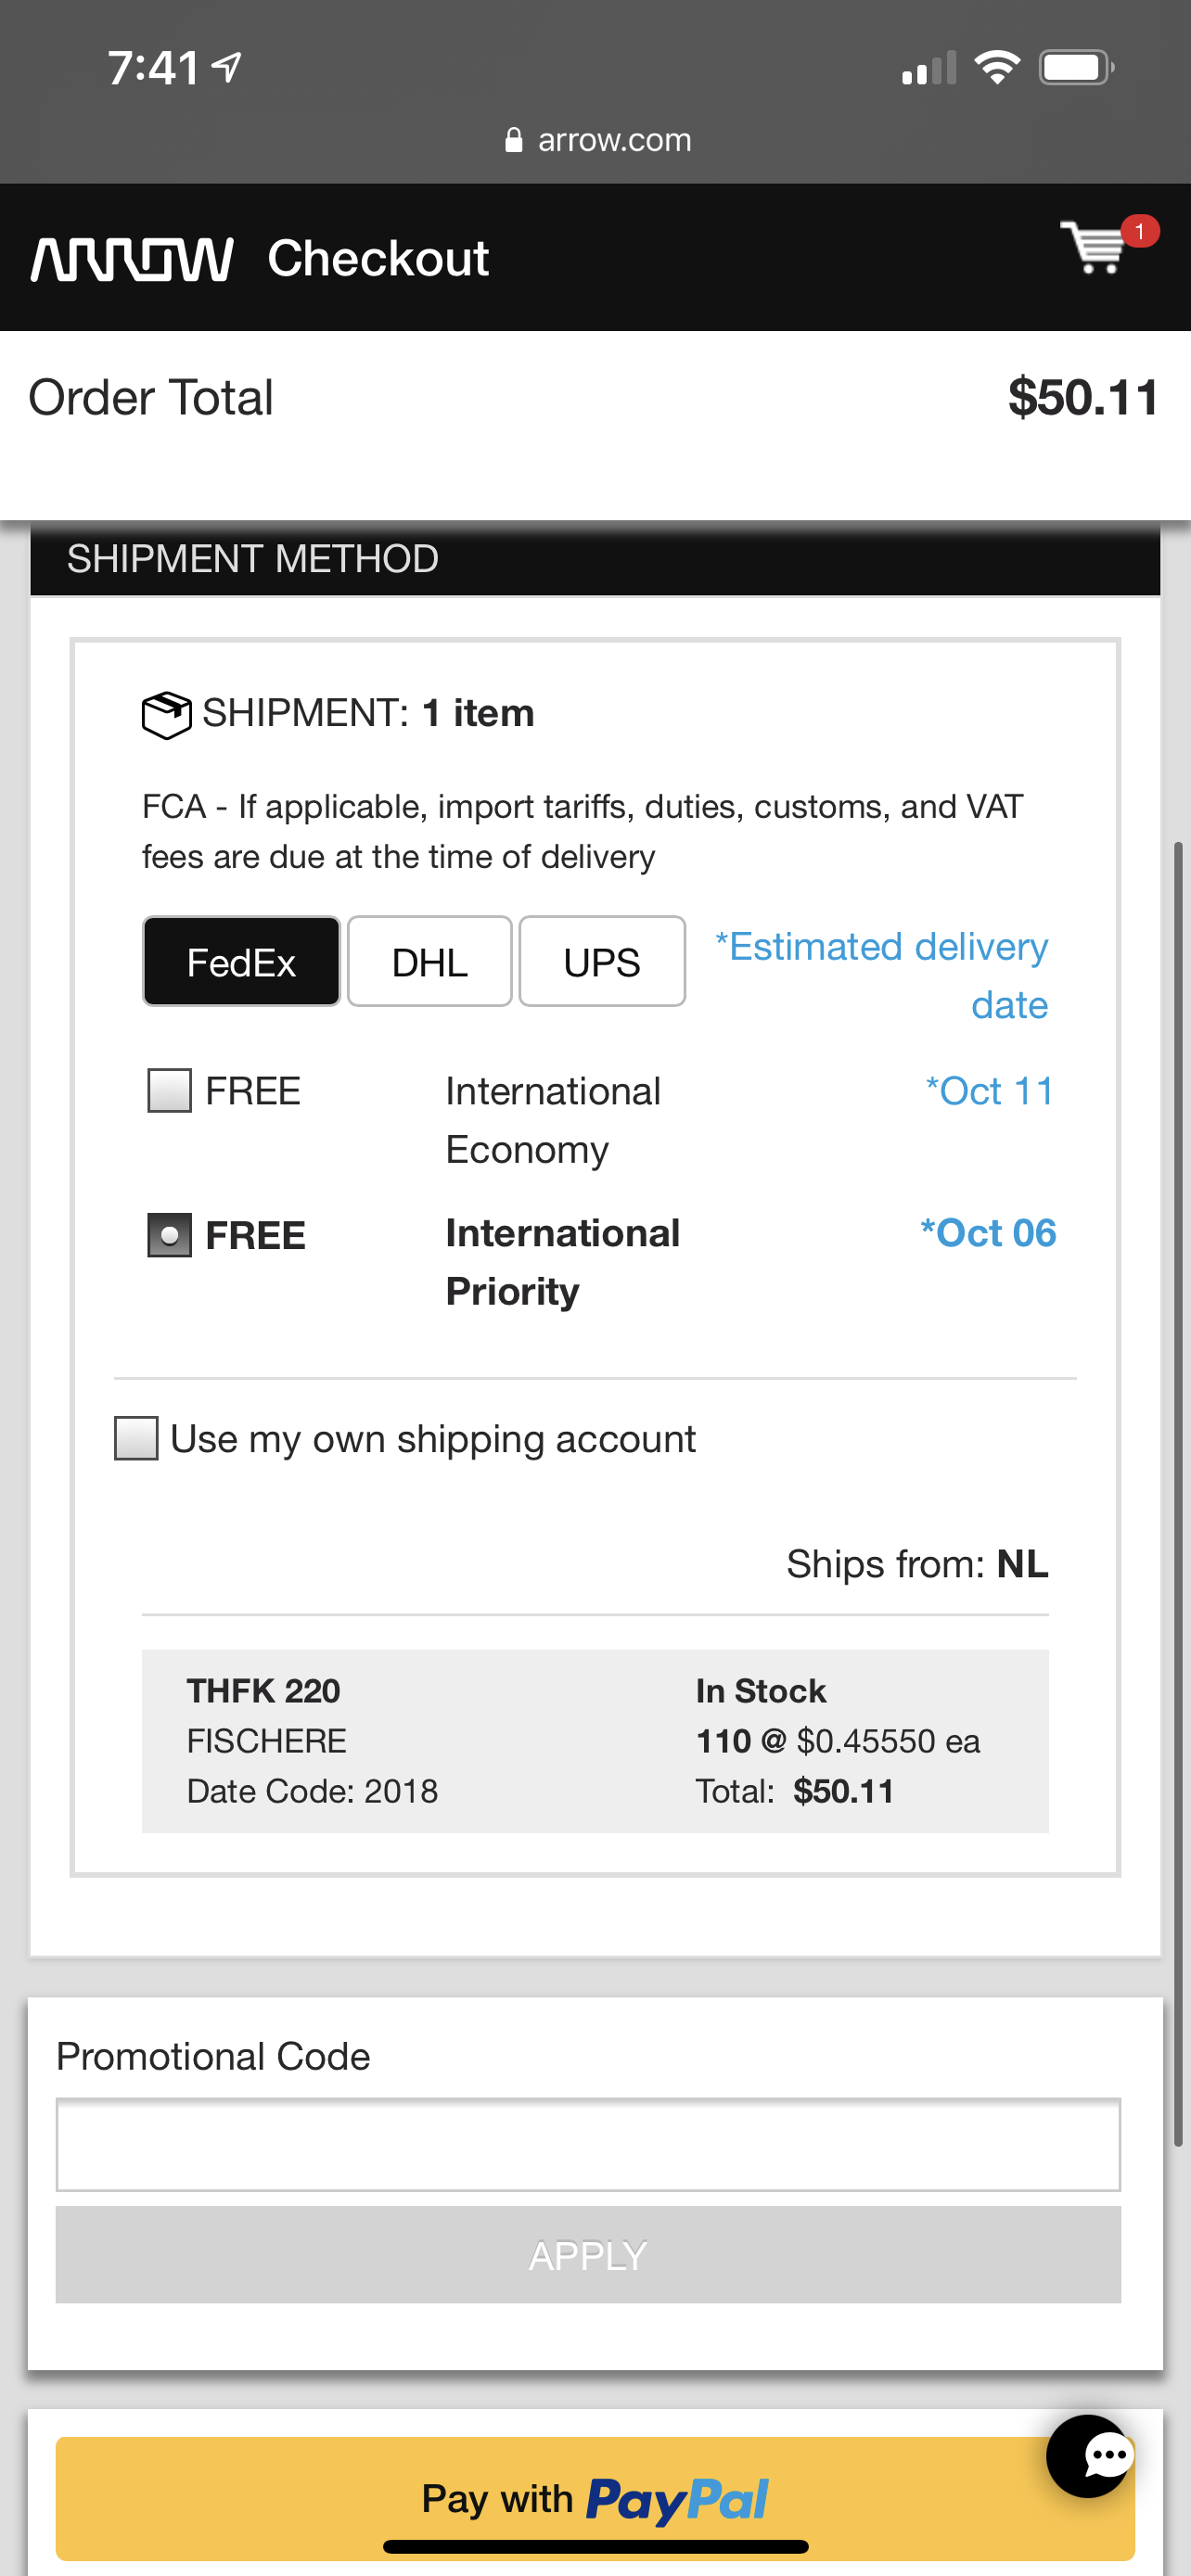Tap the cart item count badge
The image size is (1191, 2576).
(1139, 231)
